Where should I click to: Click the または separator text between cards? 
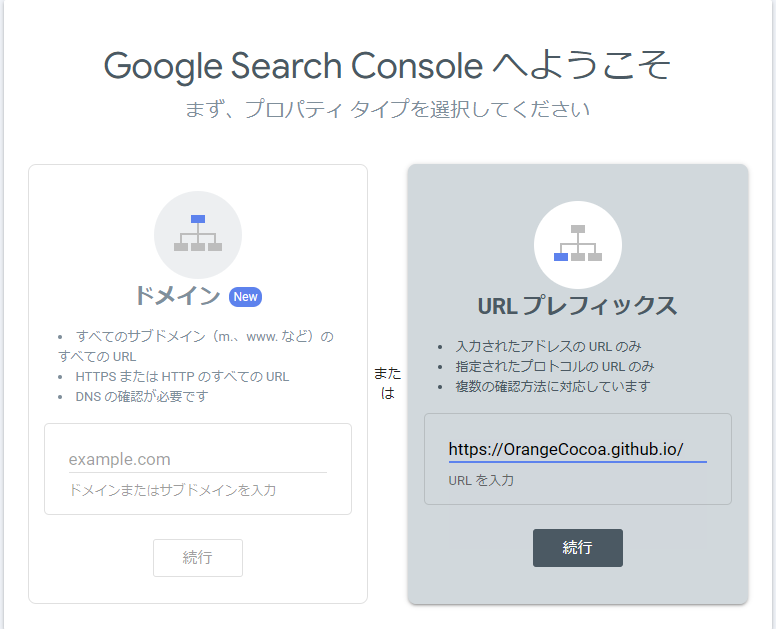click(388, 383)
